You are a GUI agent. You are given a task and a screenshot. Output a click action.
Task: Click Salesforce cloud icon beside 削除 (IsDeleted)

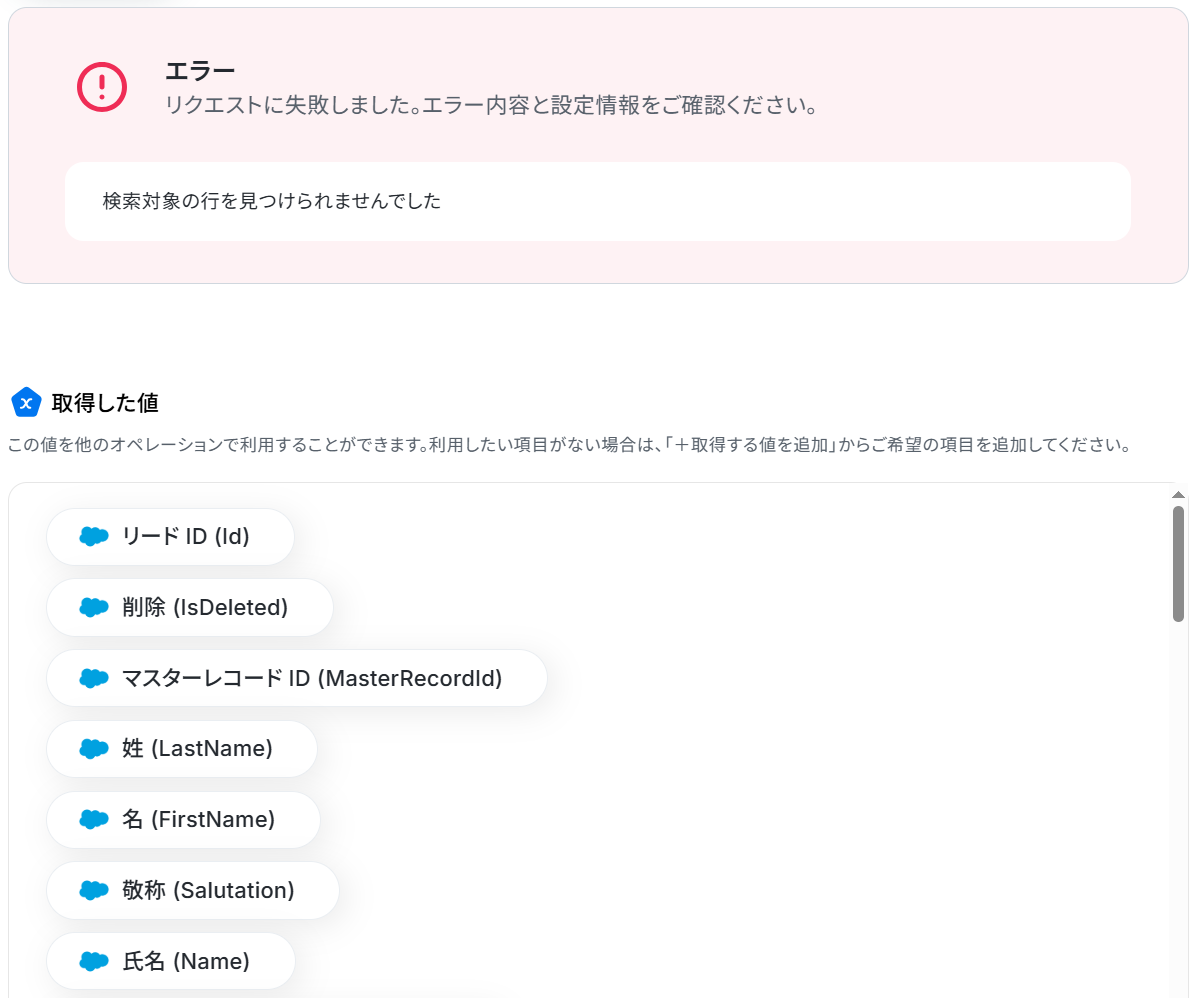[x=94, y=607]
